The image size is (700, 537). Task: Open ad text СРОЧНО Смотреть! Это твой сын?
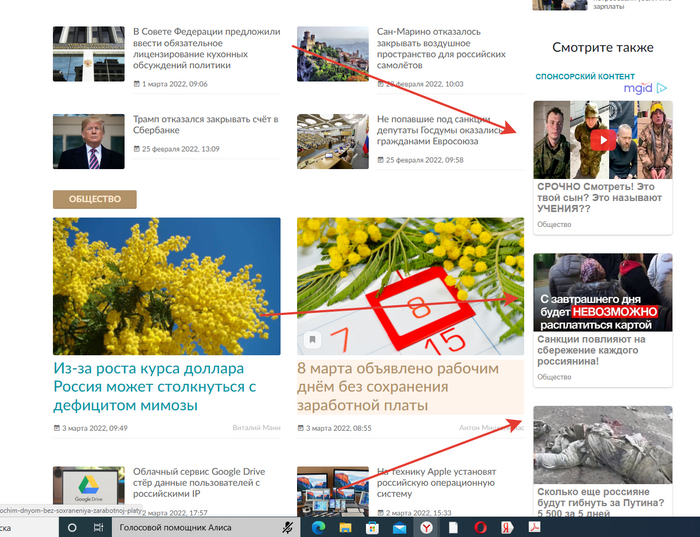point(600,198)
